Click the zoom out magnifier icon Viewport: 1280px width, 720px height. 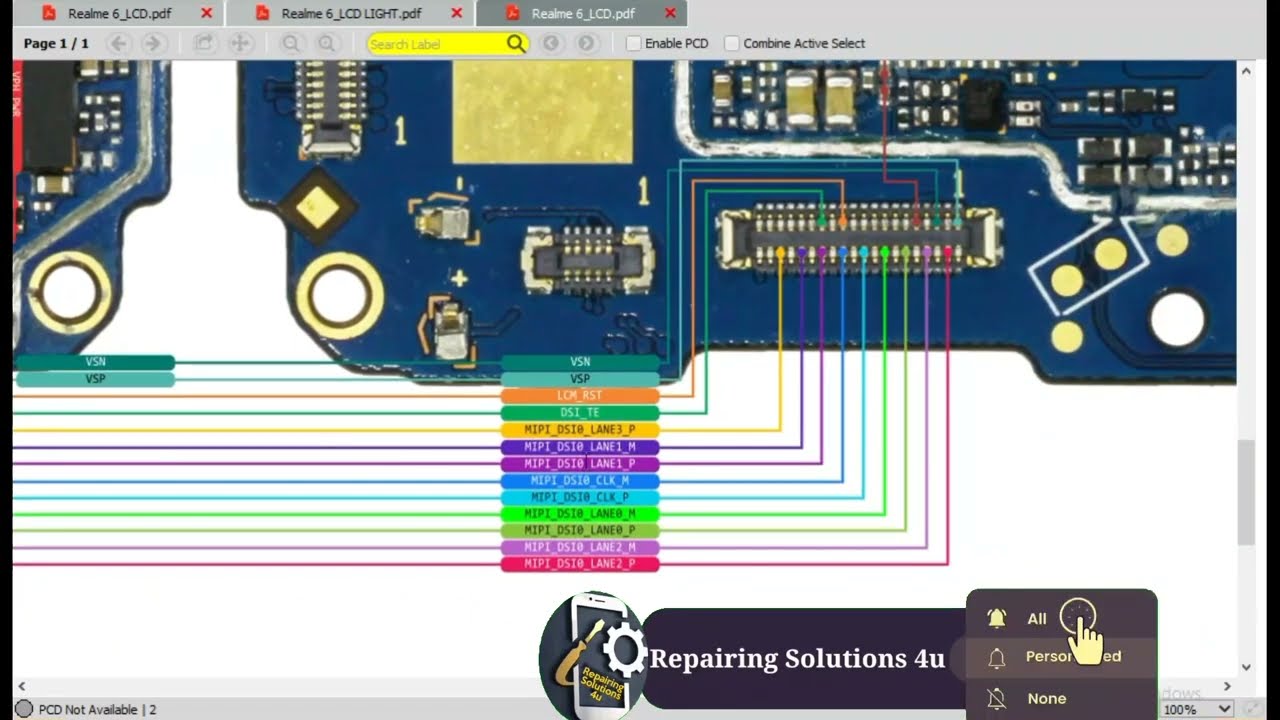(x=290, y=43)
